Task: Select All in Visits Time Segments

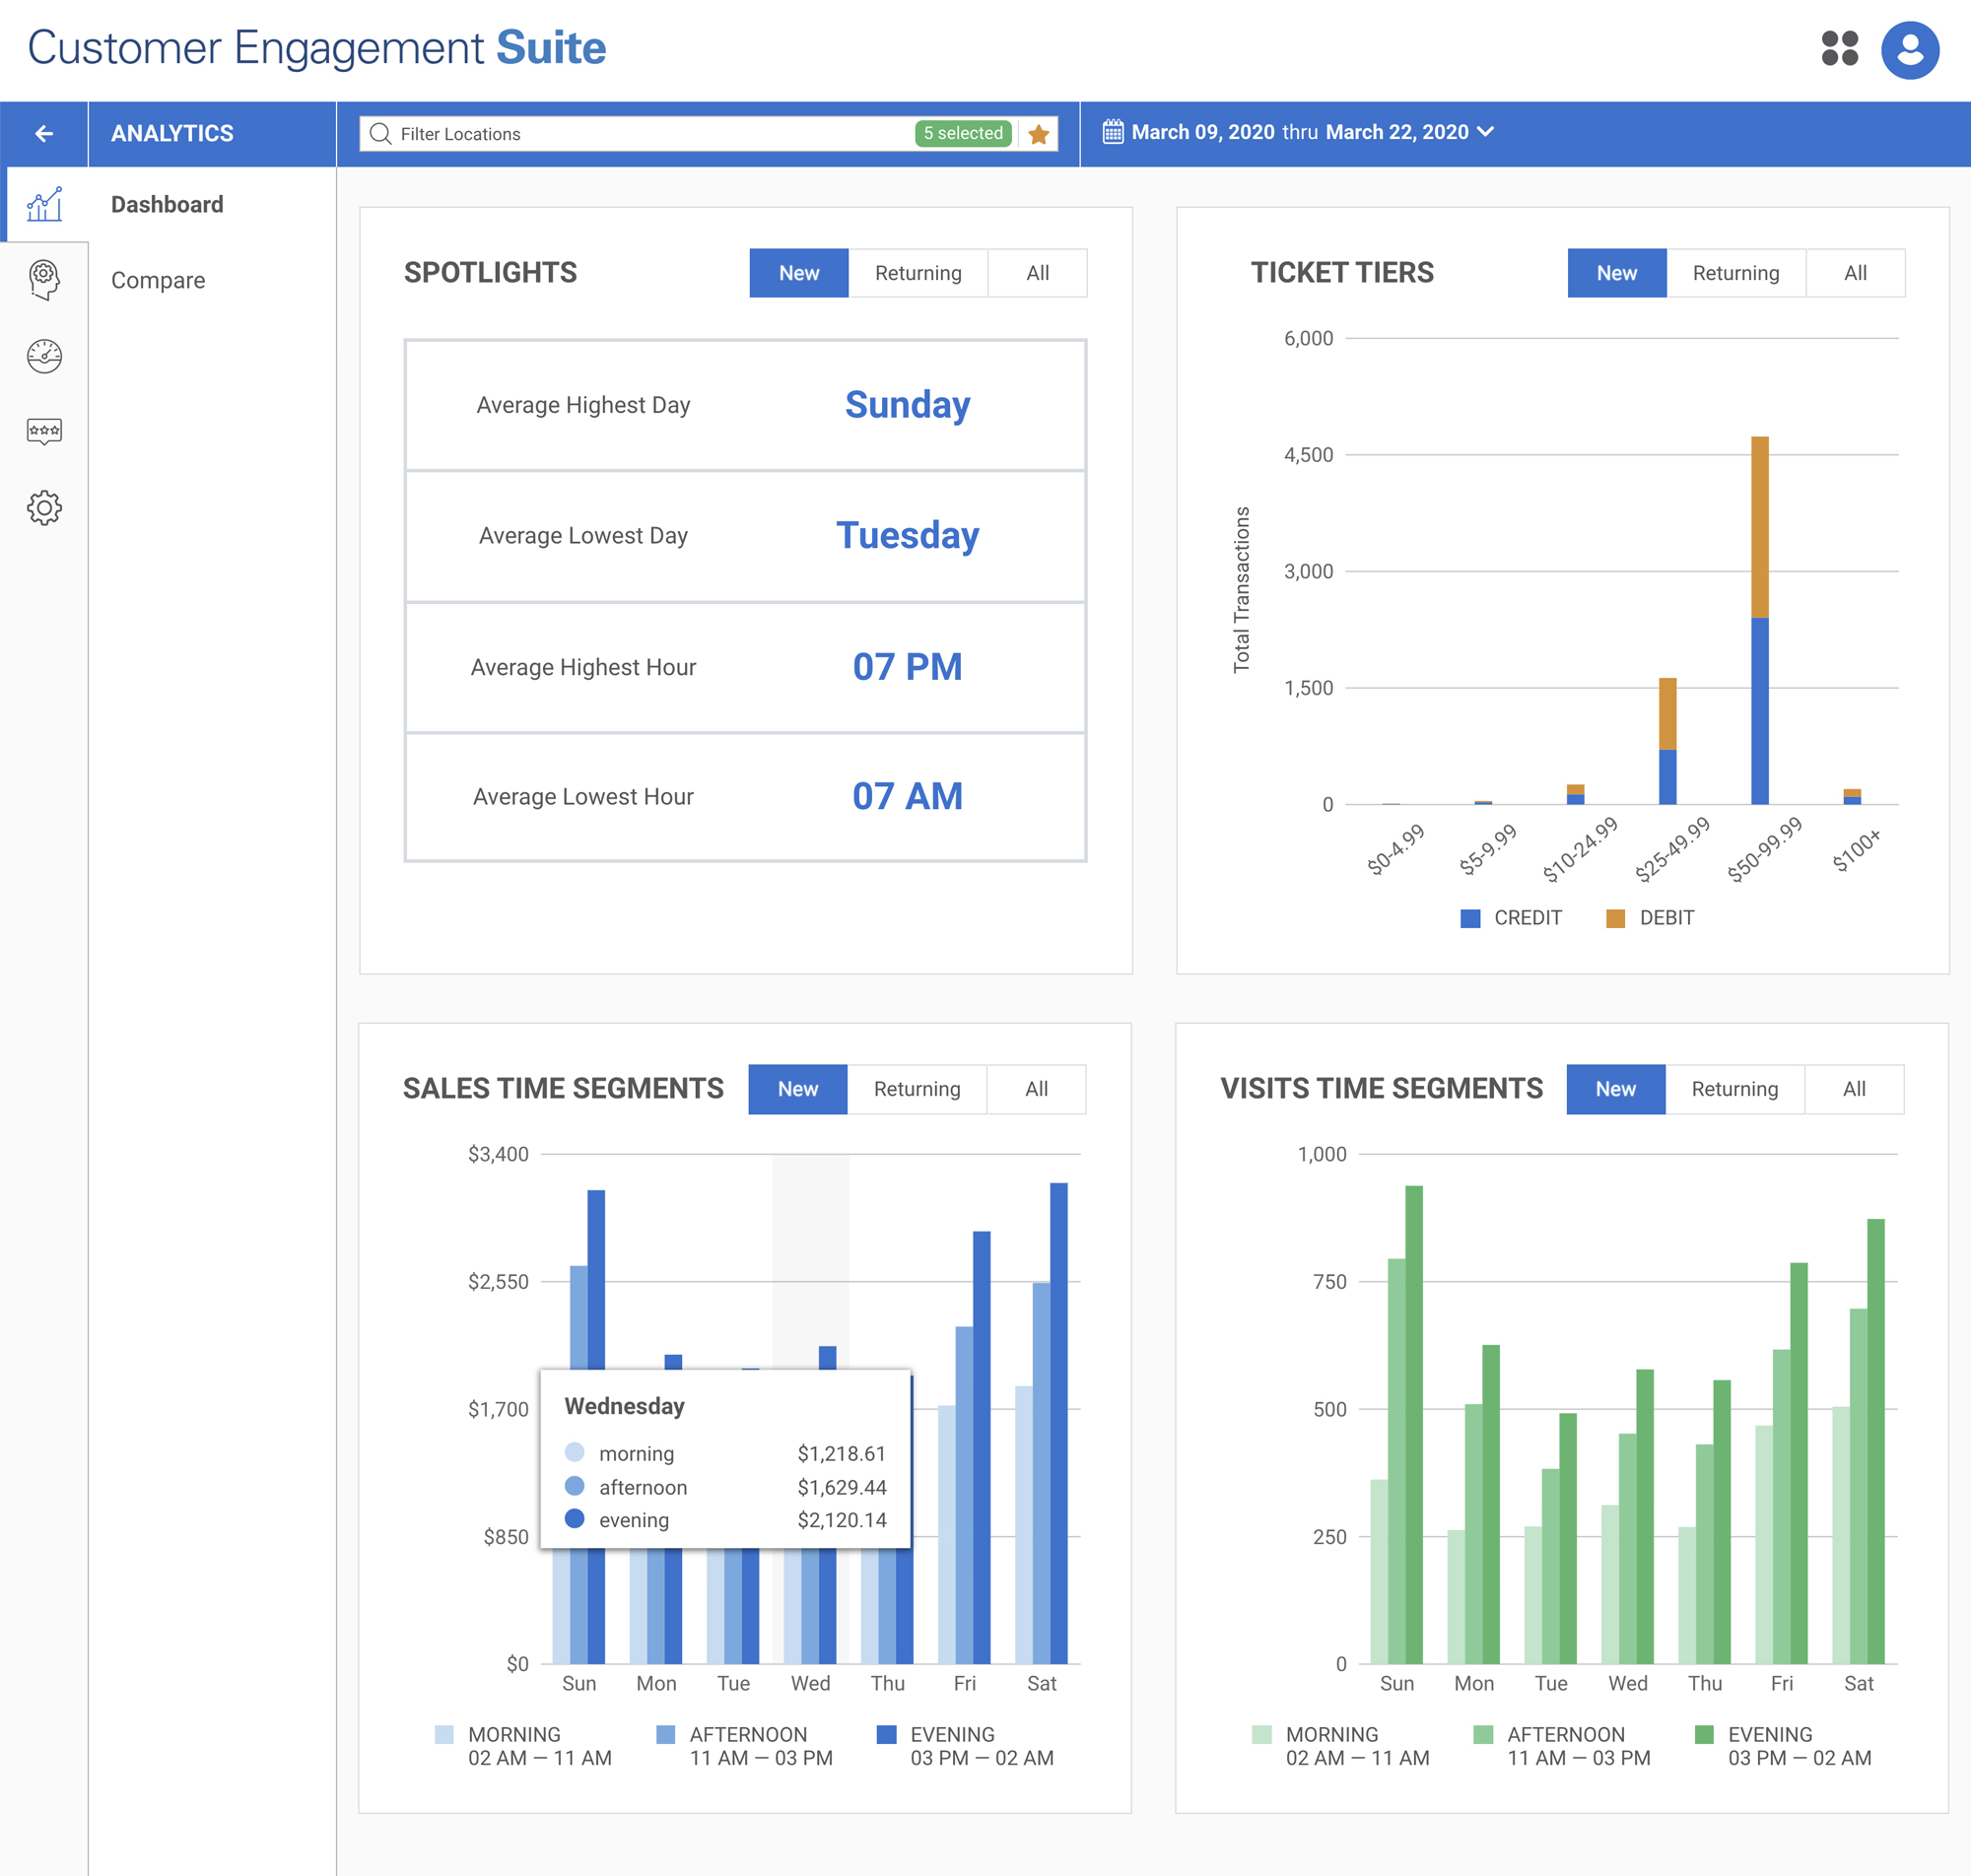Action: (1855, 1089)
